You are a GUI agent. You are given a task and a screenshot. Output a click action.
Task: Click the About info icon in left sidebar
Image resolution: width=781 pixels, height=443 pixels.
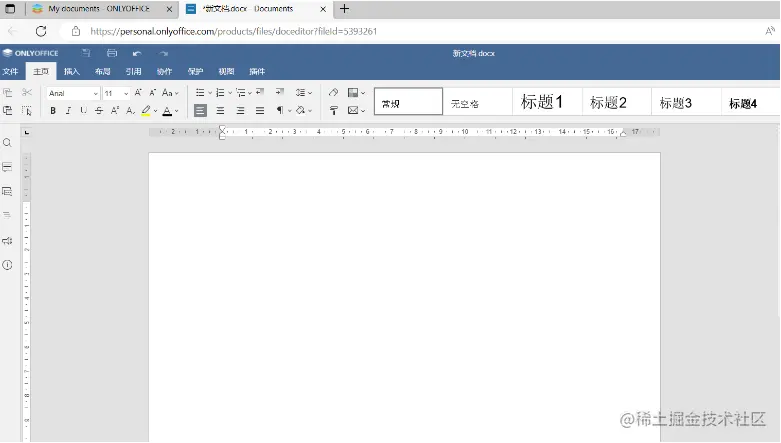pyautogui.click(x=7, y=265)
